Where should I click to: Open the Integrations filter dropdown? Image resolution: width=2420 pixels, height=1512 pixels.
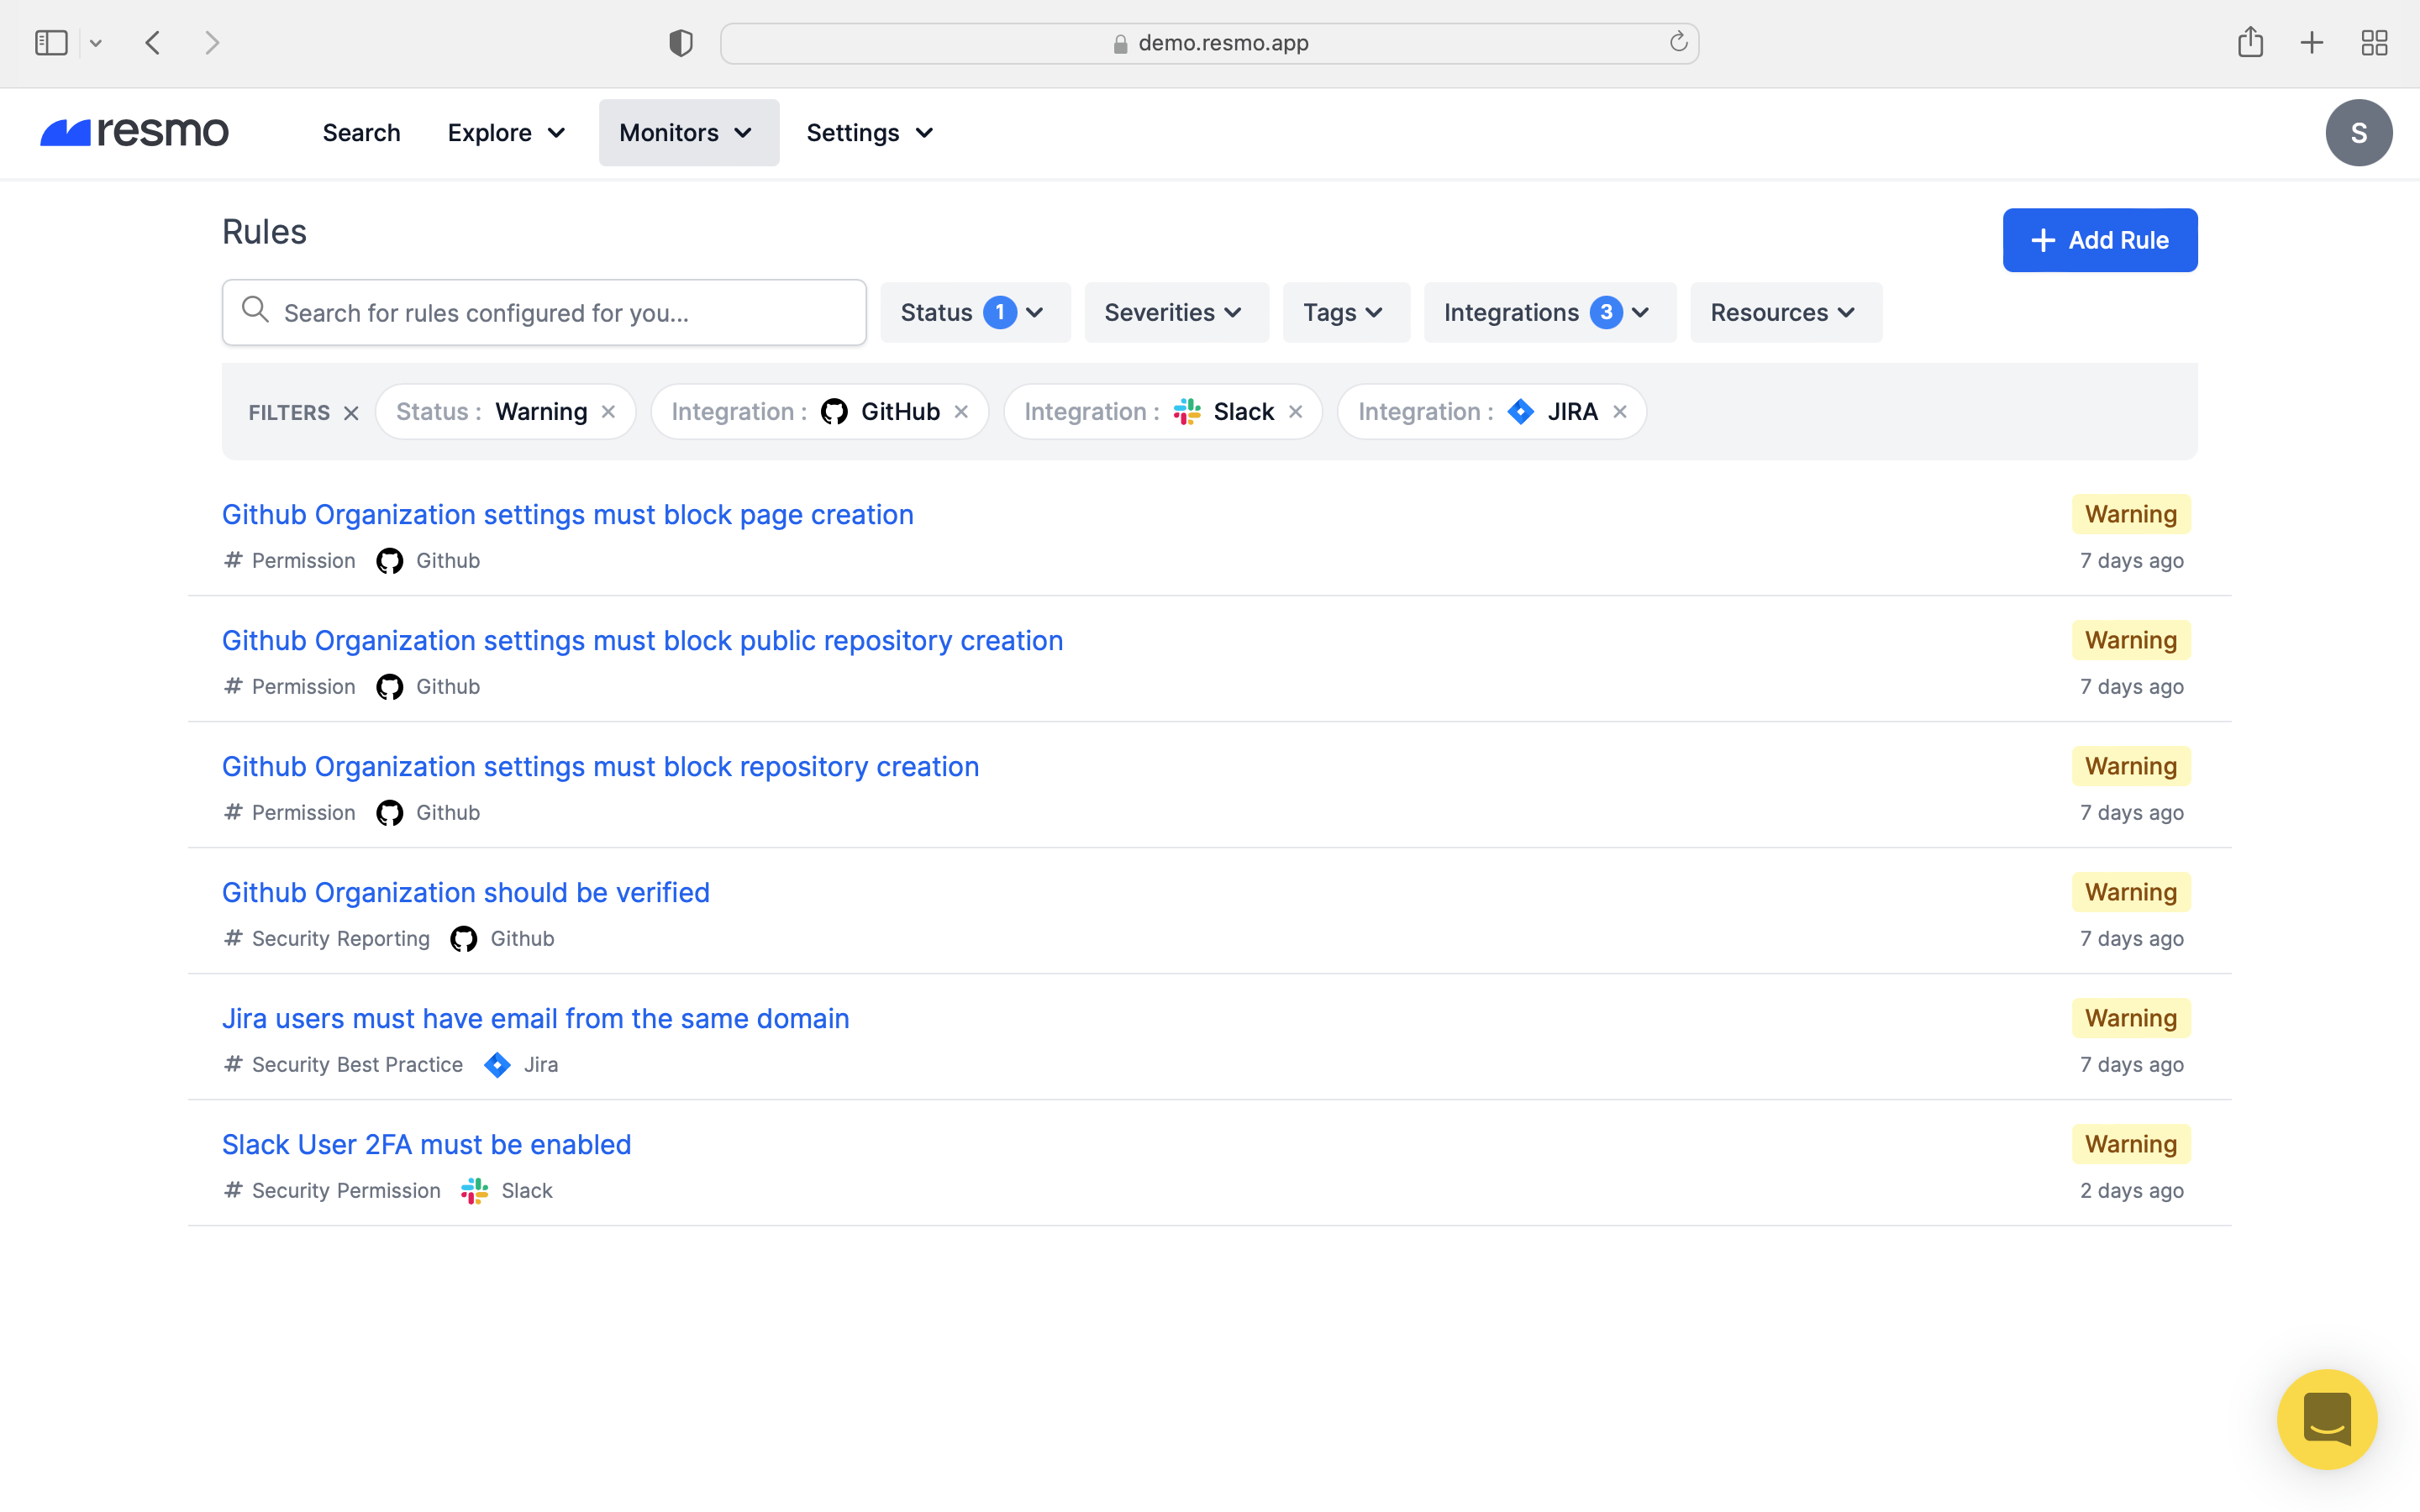(1549, 312)
